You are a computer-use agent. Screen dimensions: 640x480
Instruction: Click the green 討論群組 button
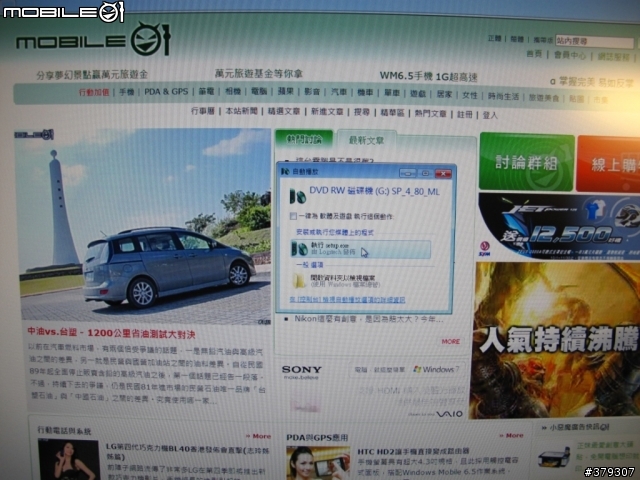(527, 162)
